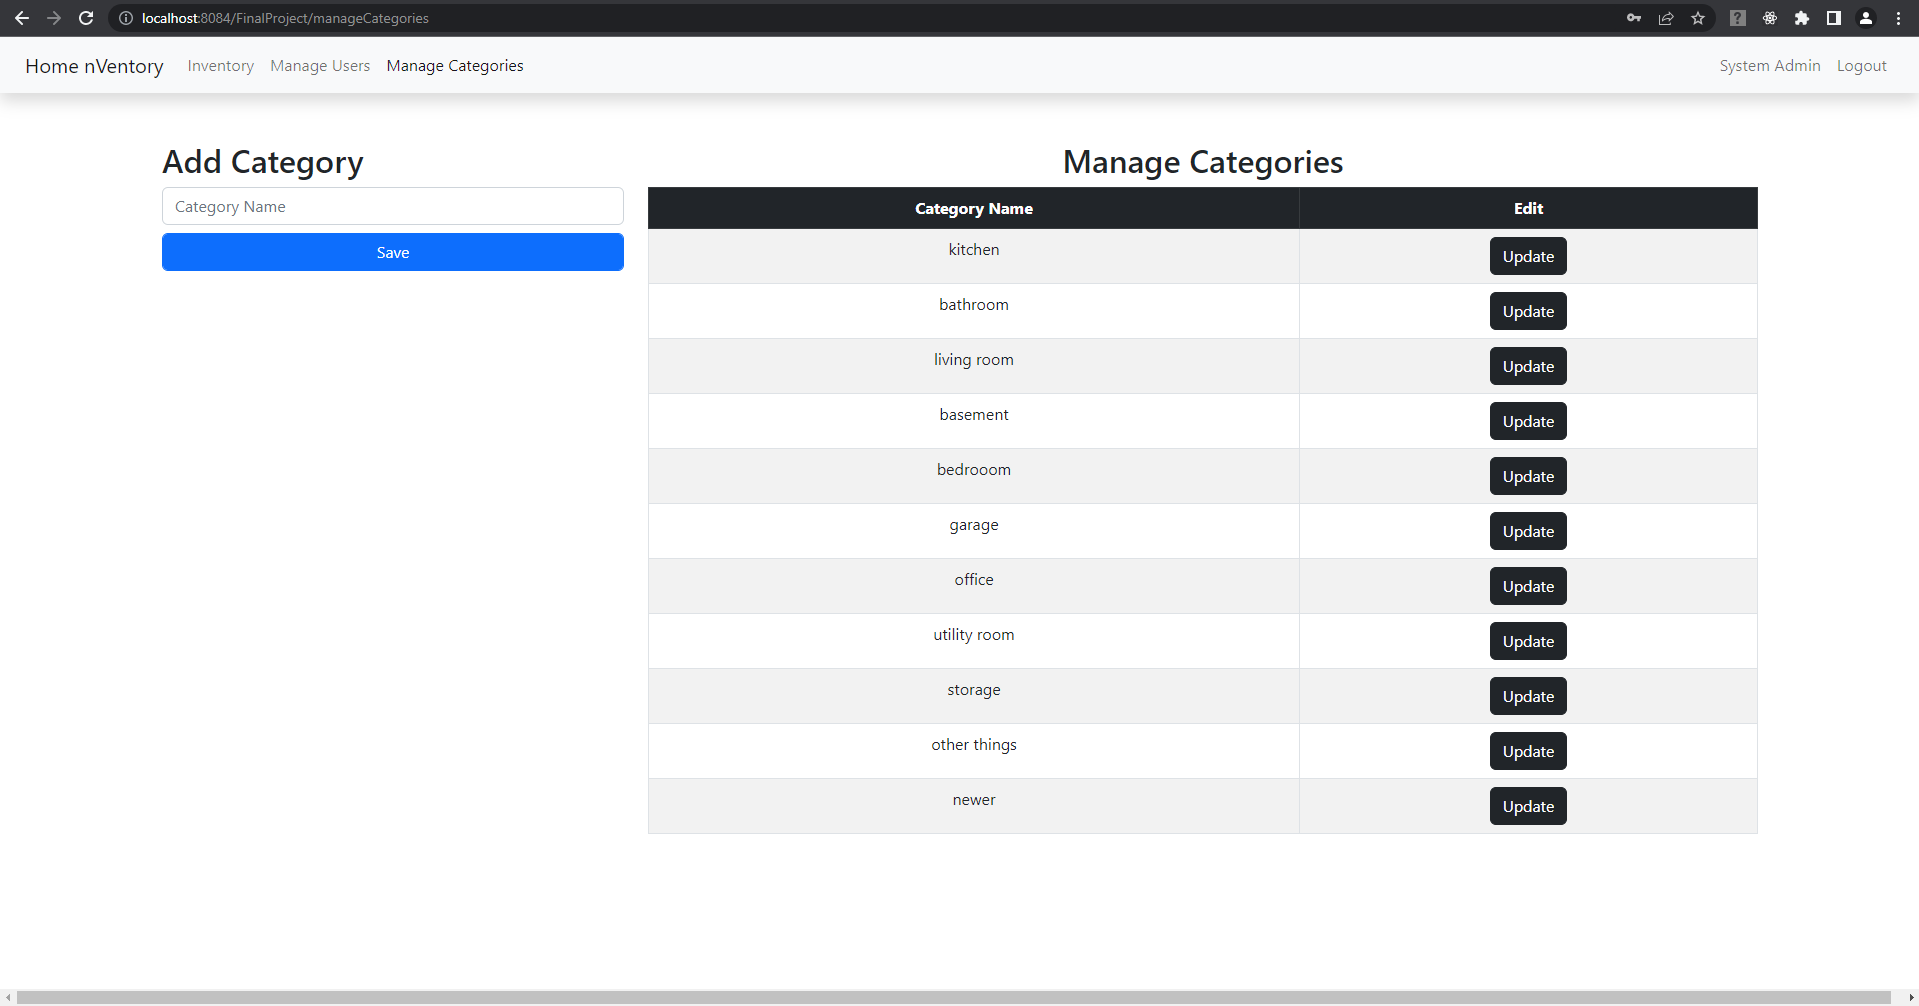Select the 'kitchen' category name cell
Screen dimensions: 1919x1006
click(x=974, y=256)
